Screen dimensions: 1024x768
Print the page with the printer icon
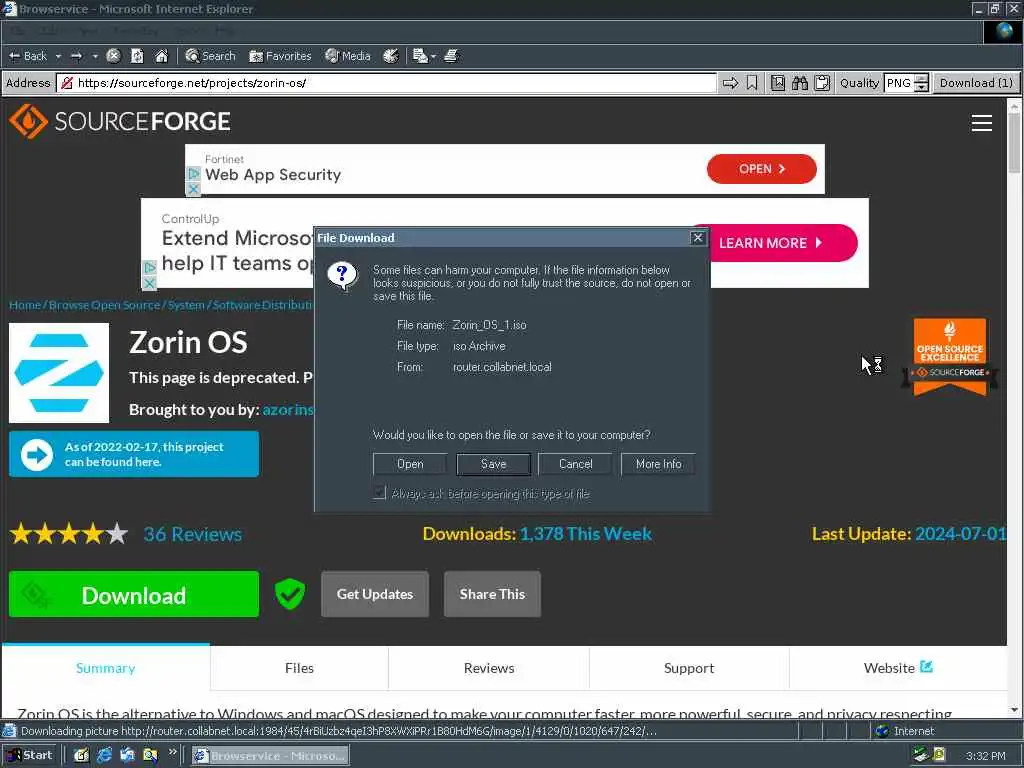451,56
